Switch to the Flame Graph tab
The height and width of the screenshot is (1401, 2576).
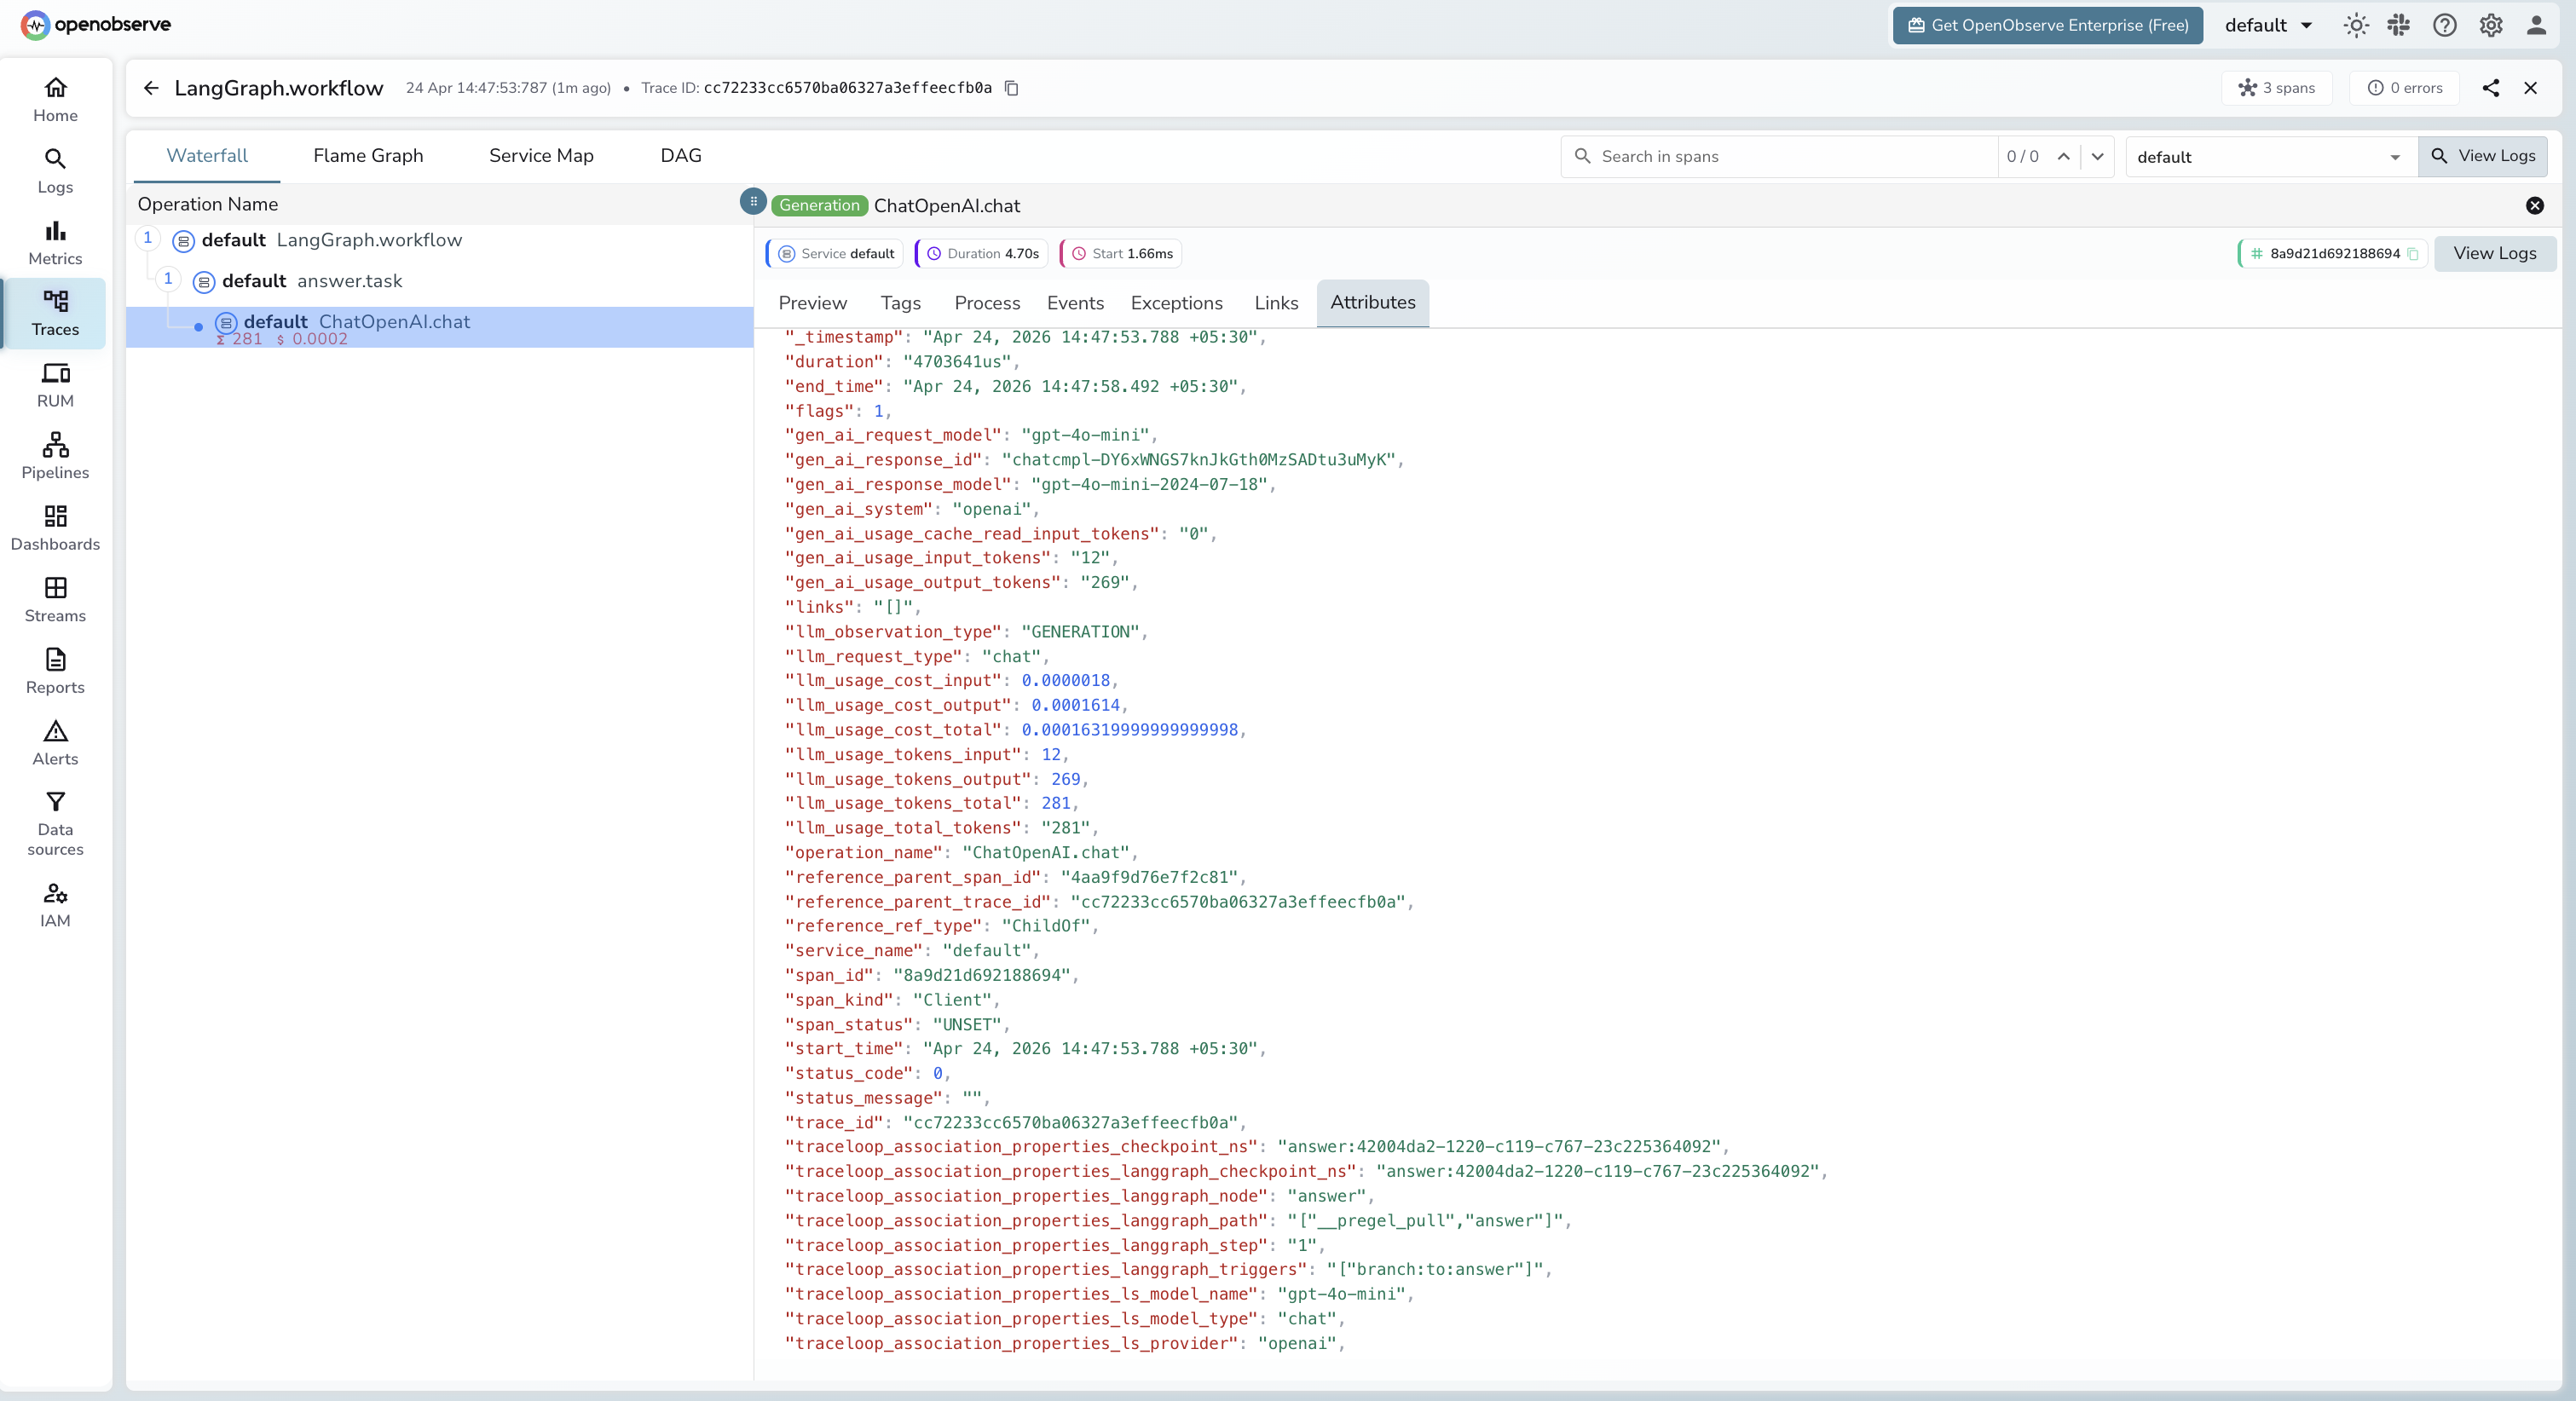tap(367, 155)
